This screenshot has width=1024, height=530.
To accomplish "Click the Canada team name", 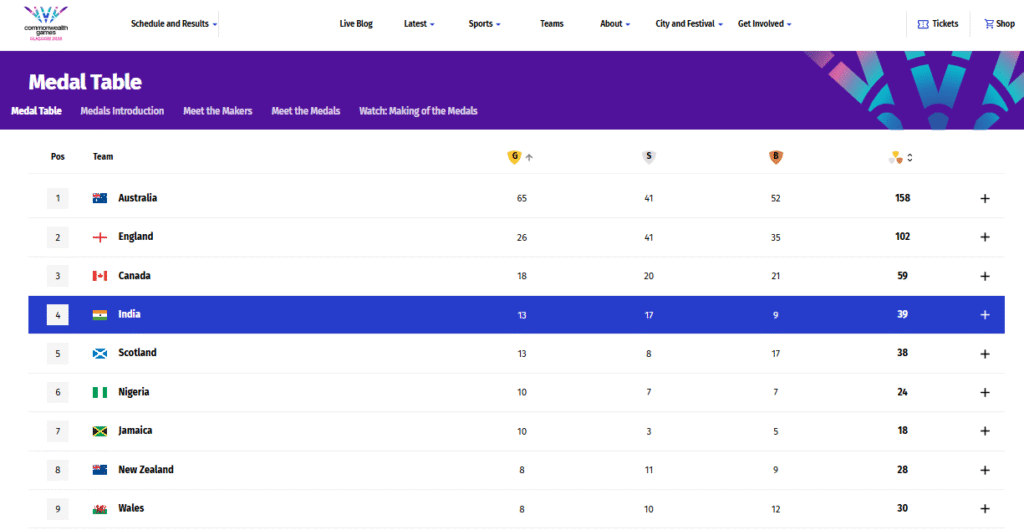I will click(134, 275).
